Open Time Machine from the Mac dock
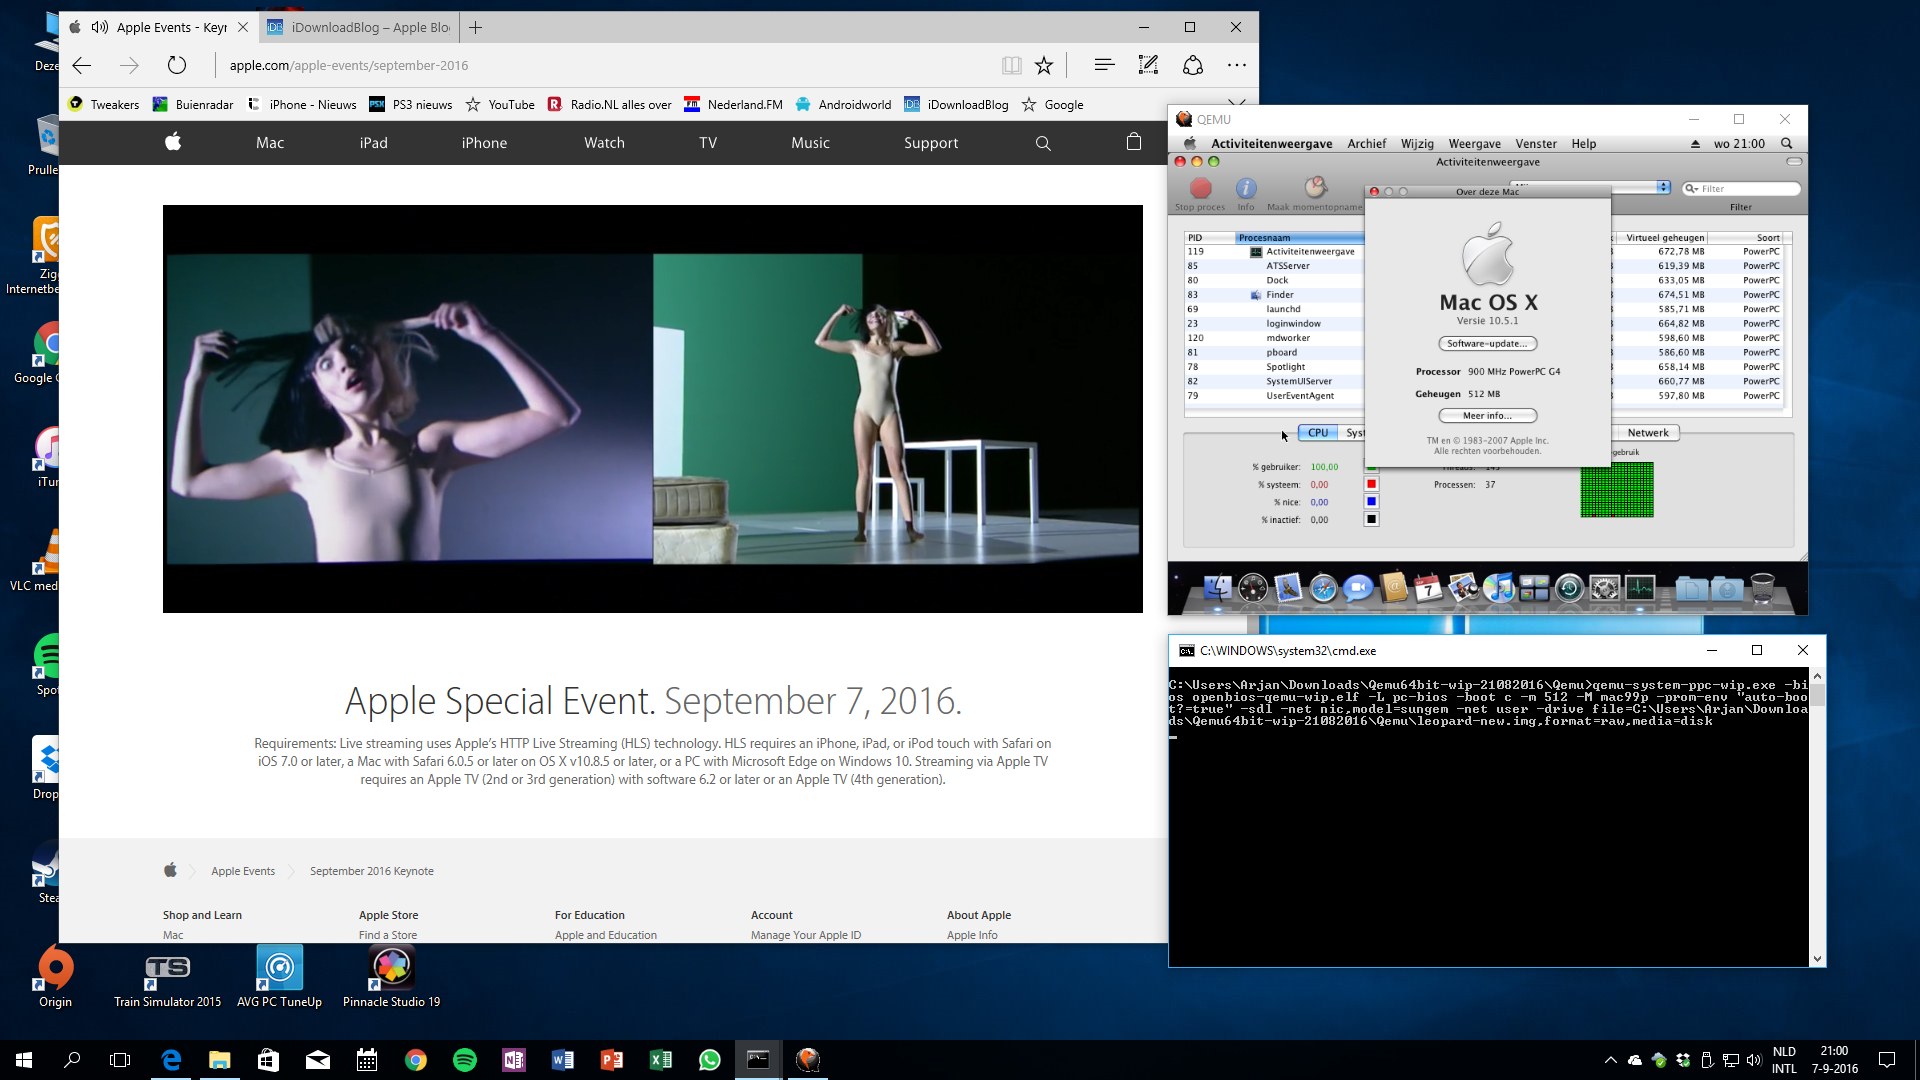1920x1080 pixels. [1569, 589]
